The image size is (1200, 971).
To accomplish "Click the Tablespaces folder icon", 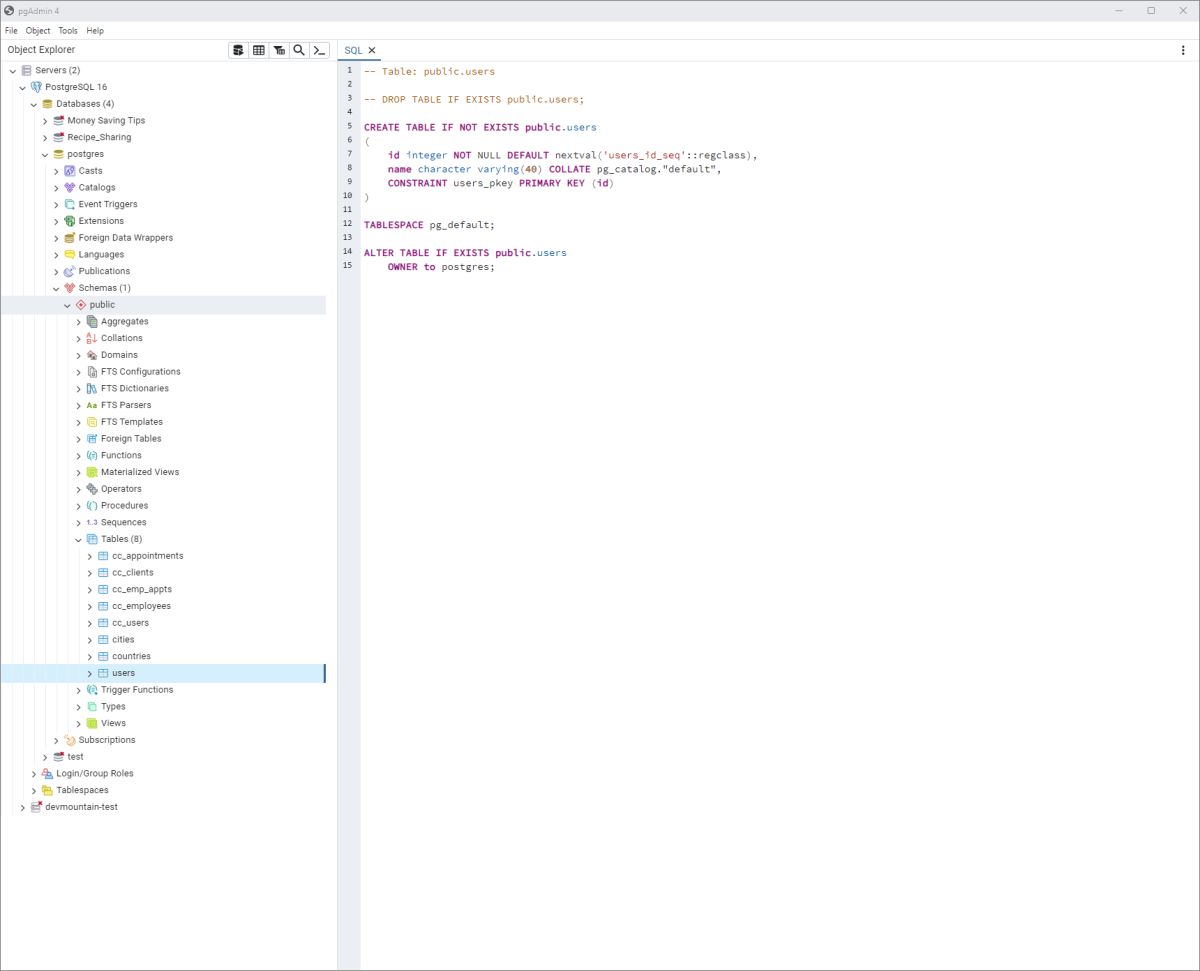I will pyautogui.click(x=47, y=790).
